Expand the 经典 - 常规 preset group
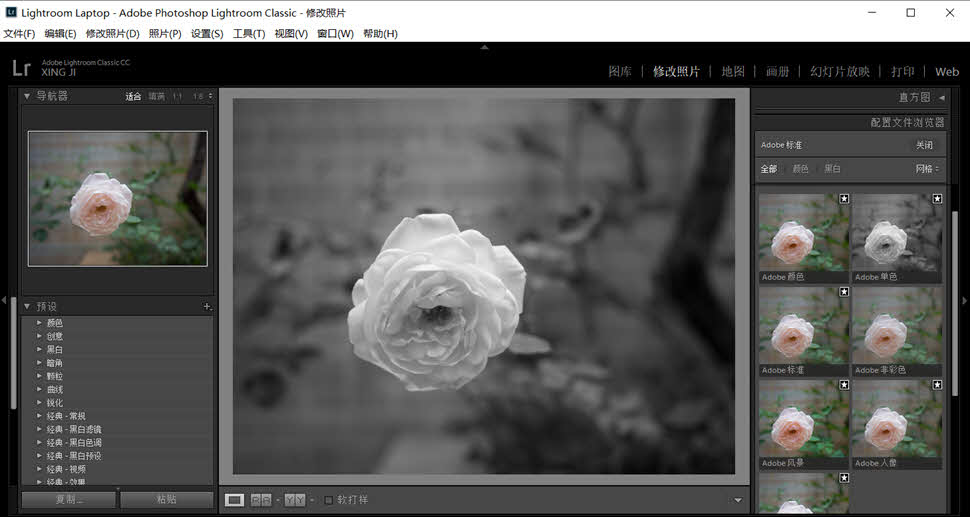The image size is (970, 517). [40, 416]
